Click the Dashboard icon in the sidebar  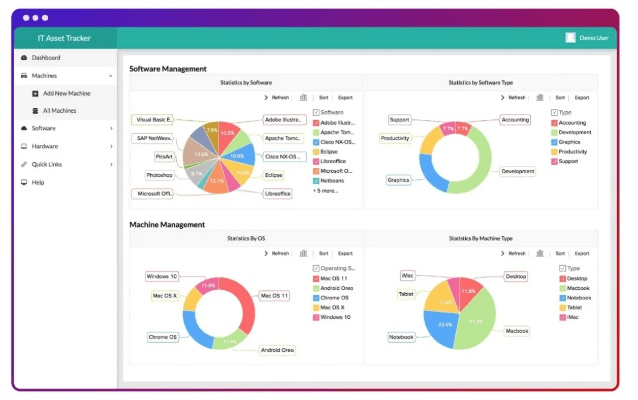coord(24,58)
